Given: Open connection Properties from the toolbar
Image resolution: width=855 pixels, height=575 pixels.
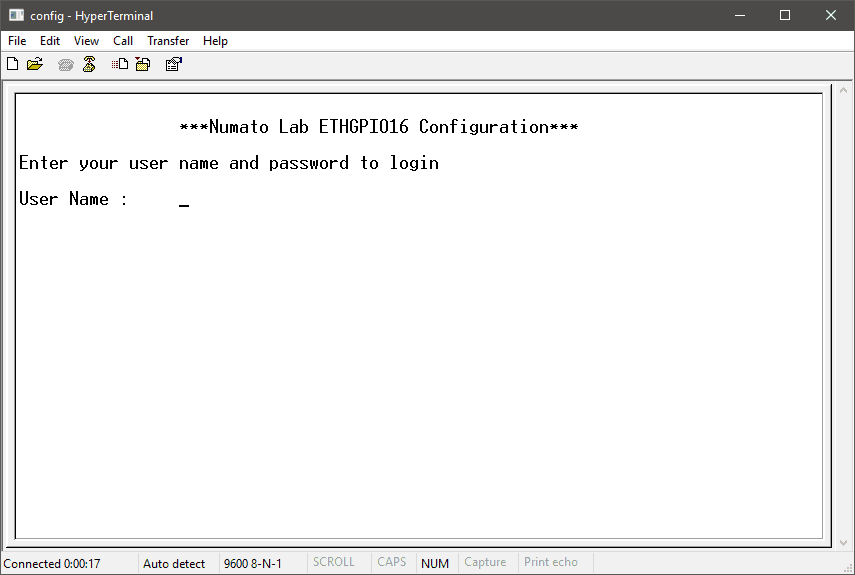Looking at the screenshot, I should (x=173, y=65).
